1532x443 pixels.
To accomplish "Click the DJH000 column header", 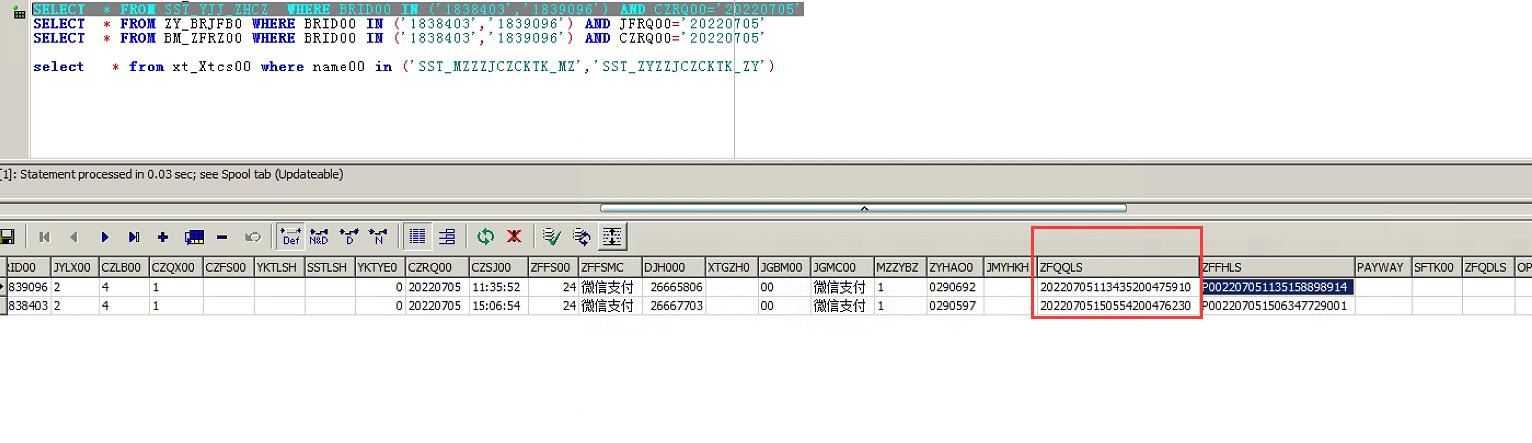I will [x=672, y=268].
